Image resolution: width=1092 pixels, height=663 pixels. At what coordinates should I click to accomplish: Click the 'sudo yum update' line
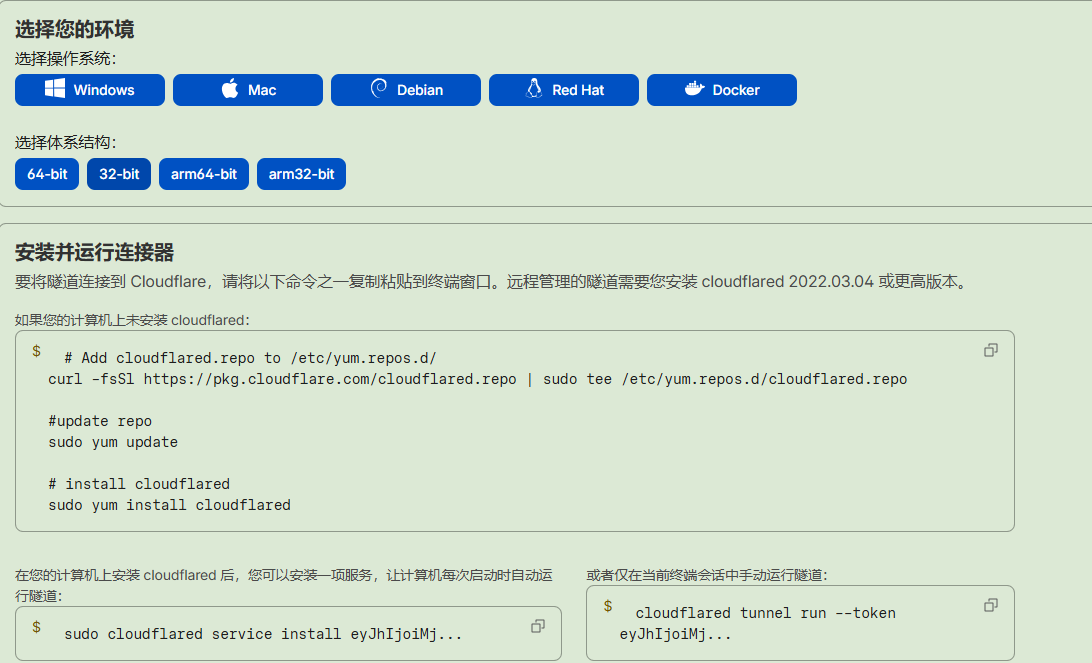click(x=113, y=442)
